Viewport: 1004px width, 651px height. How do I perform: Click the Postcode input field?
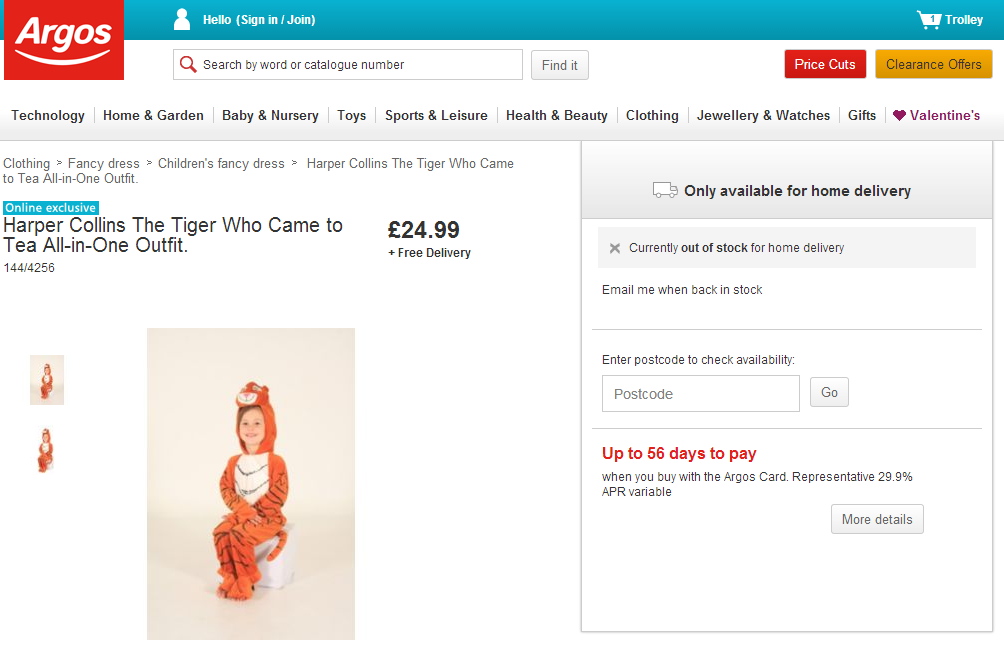[x=700, y=394]
